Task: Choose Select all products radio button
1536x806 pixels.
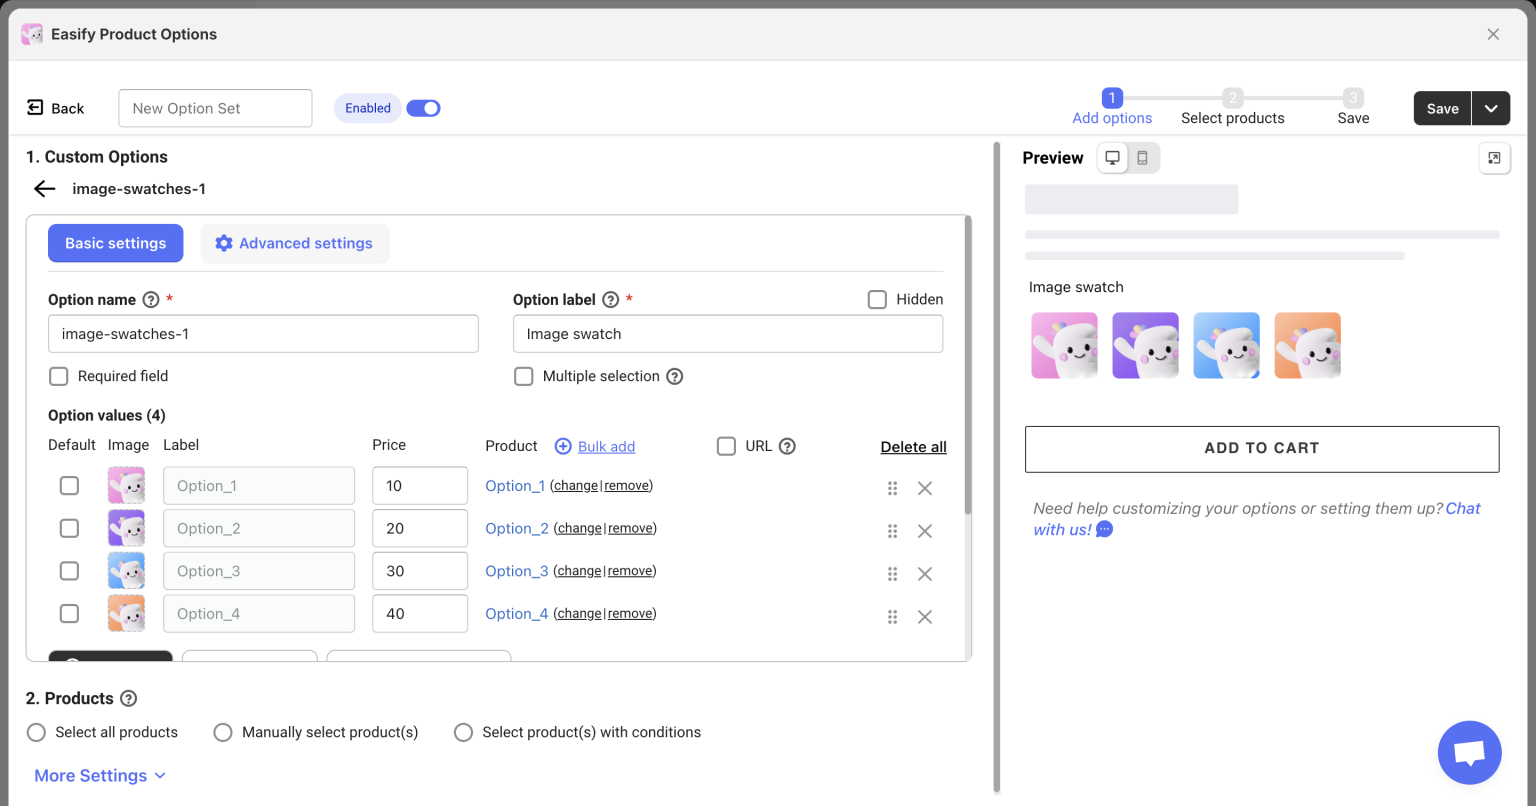Action: 37,732
